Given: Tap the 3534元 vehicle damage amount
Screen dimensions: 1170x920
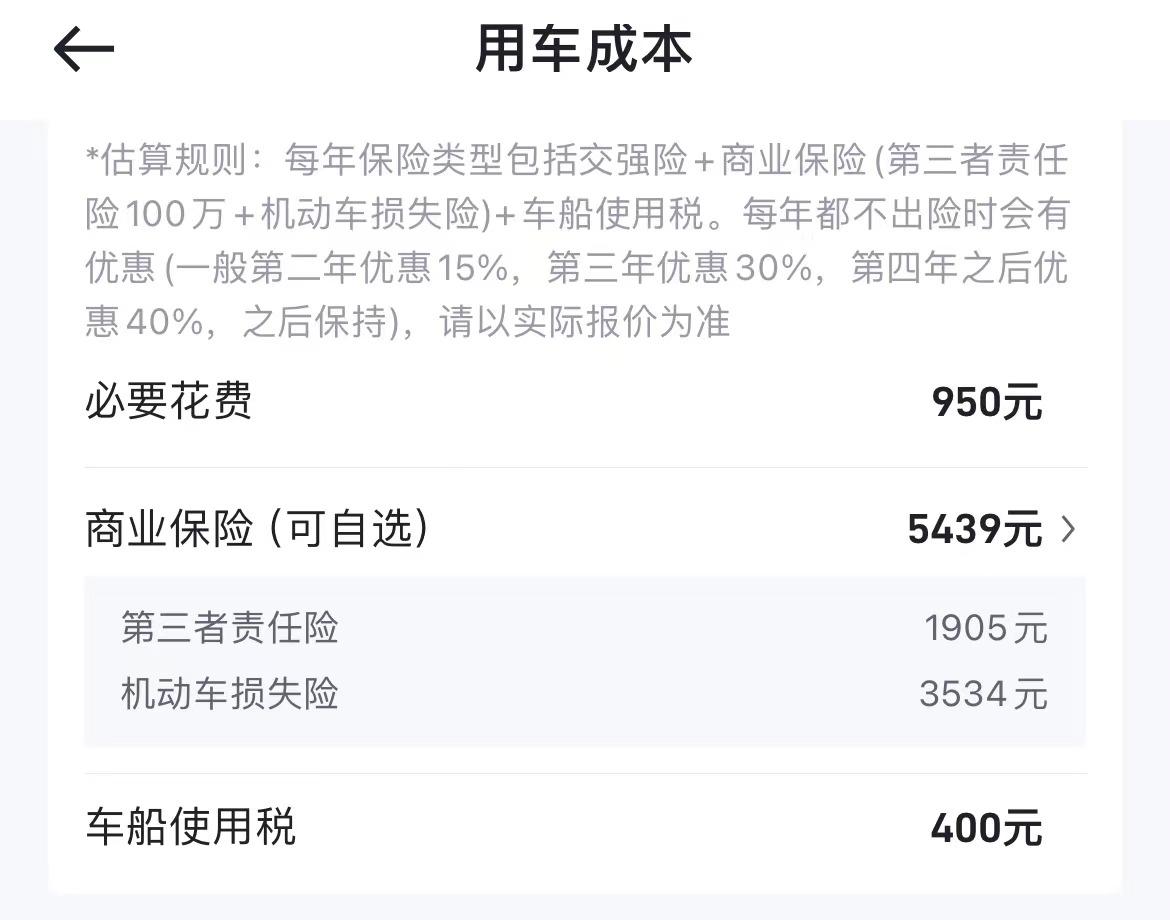Looking at the screenshot, I should (983, 693).
